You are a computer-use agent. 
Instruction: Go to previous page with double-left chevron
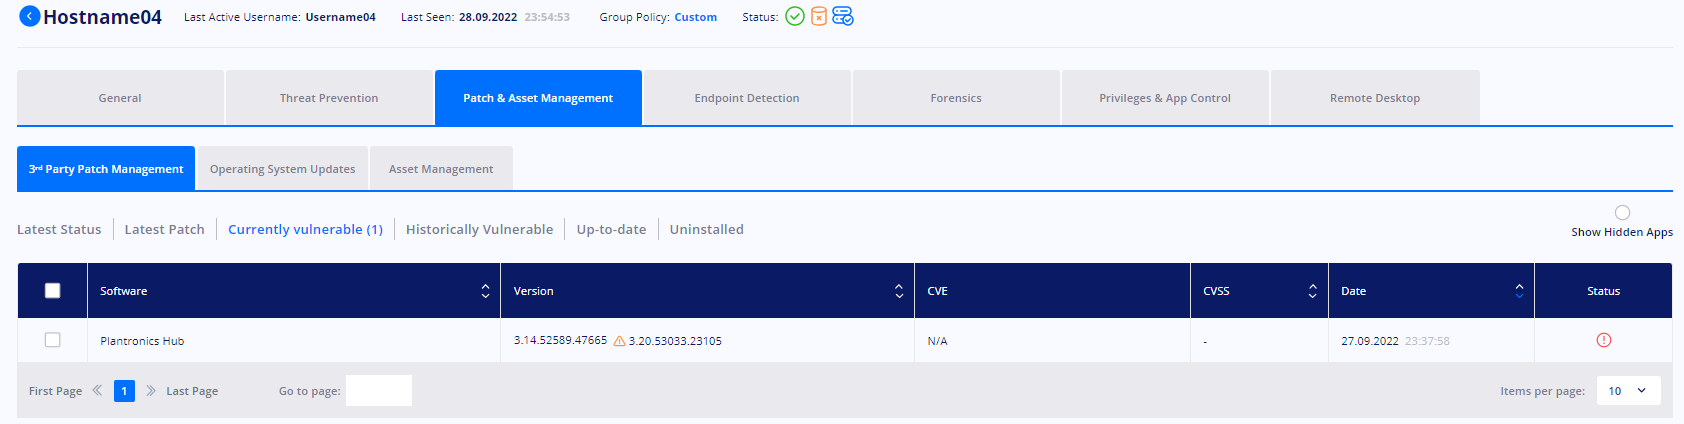coord(97,391)
